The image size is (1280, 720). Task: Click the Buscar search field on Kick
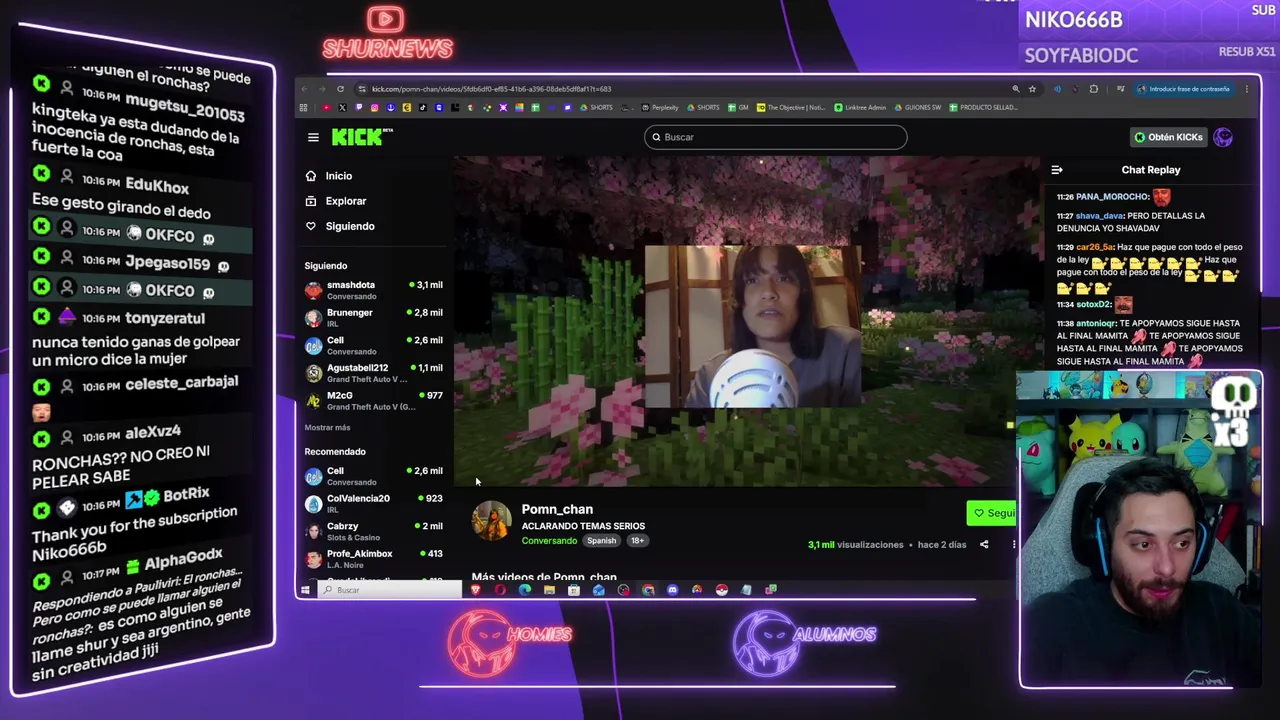[x=776, y=137]
